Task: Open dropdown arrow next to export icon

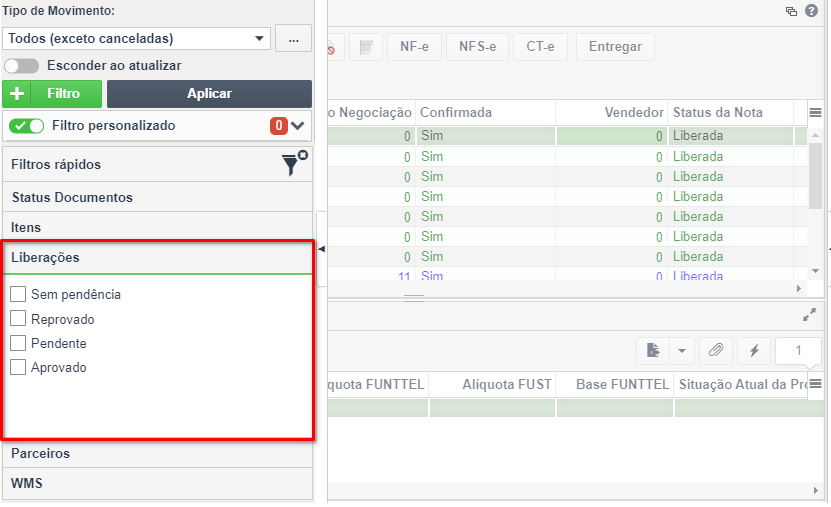Action: click(682, 350)
